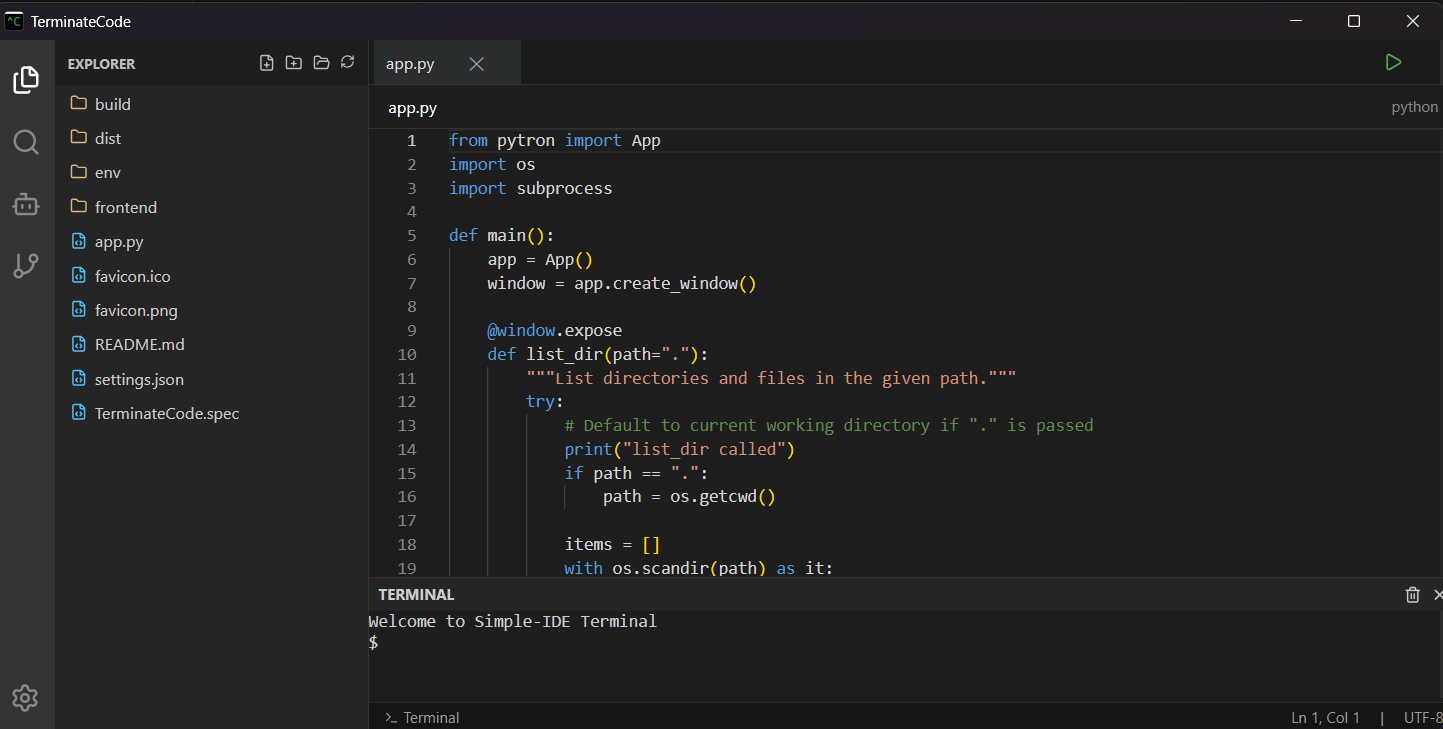
Task: Switch to the app.py editor tab
Action: point(409,62)
